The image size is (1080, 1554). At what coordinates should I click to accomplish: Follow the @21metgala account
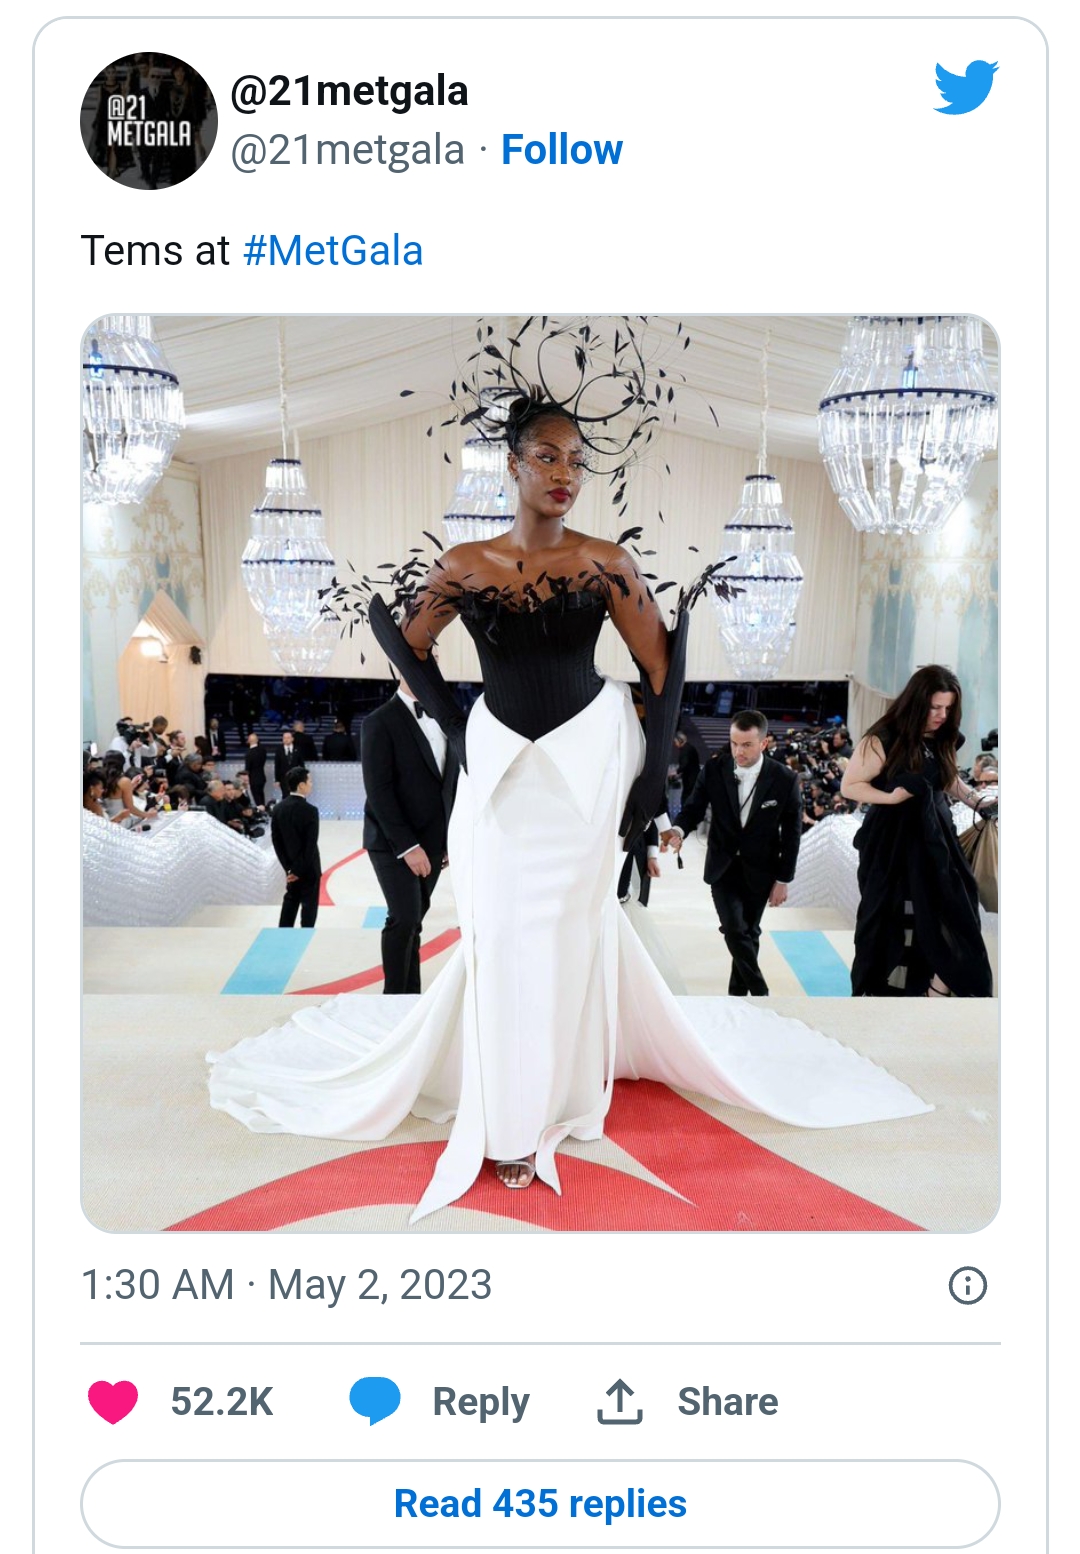coord(561,150)
